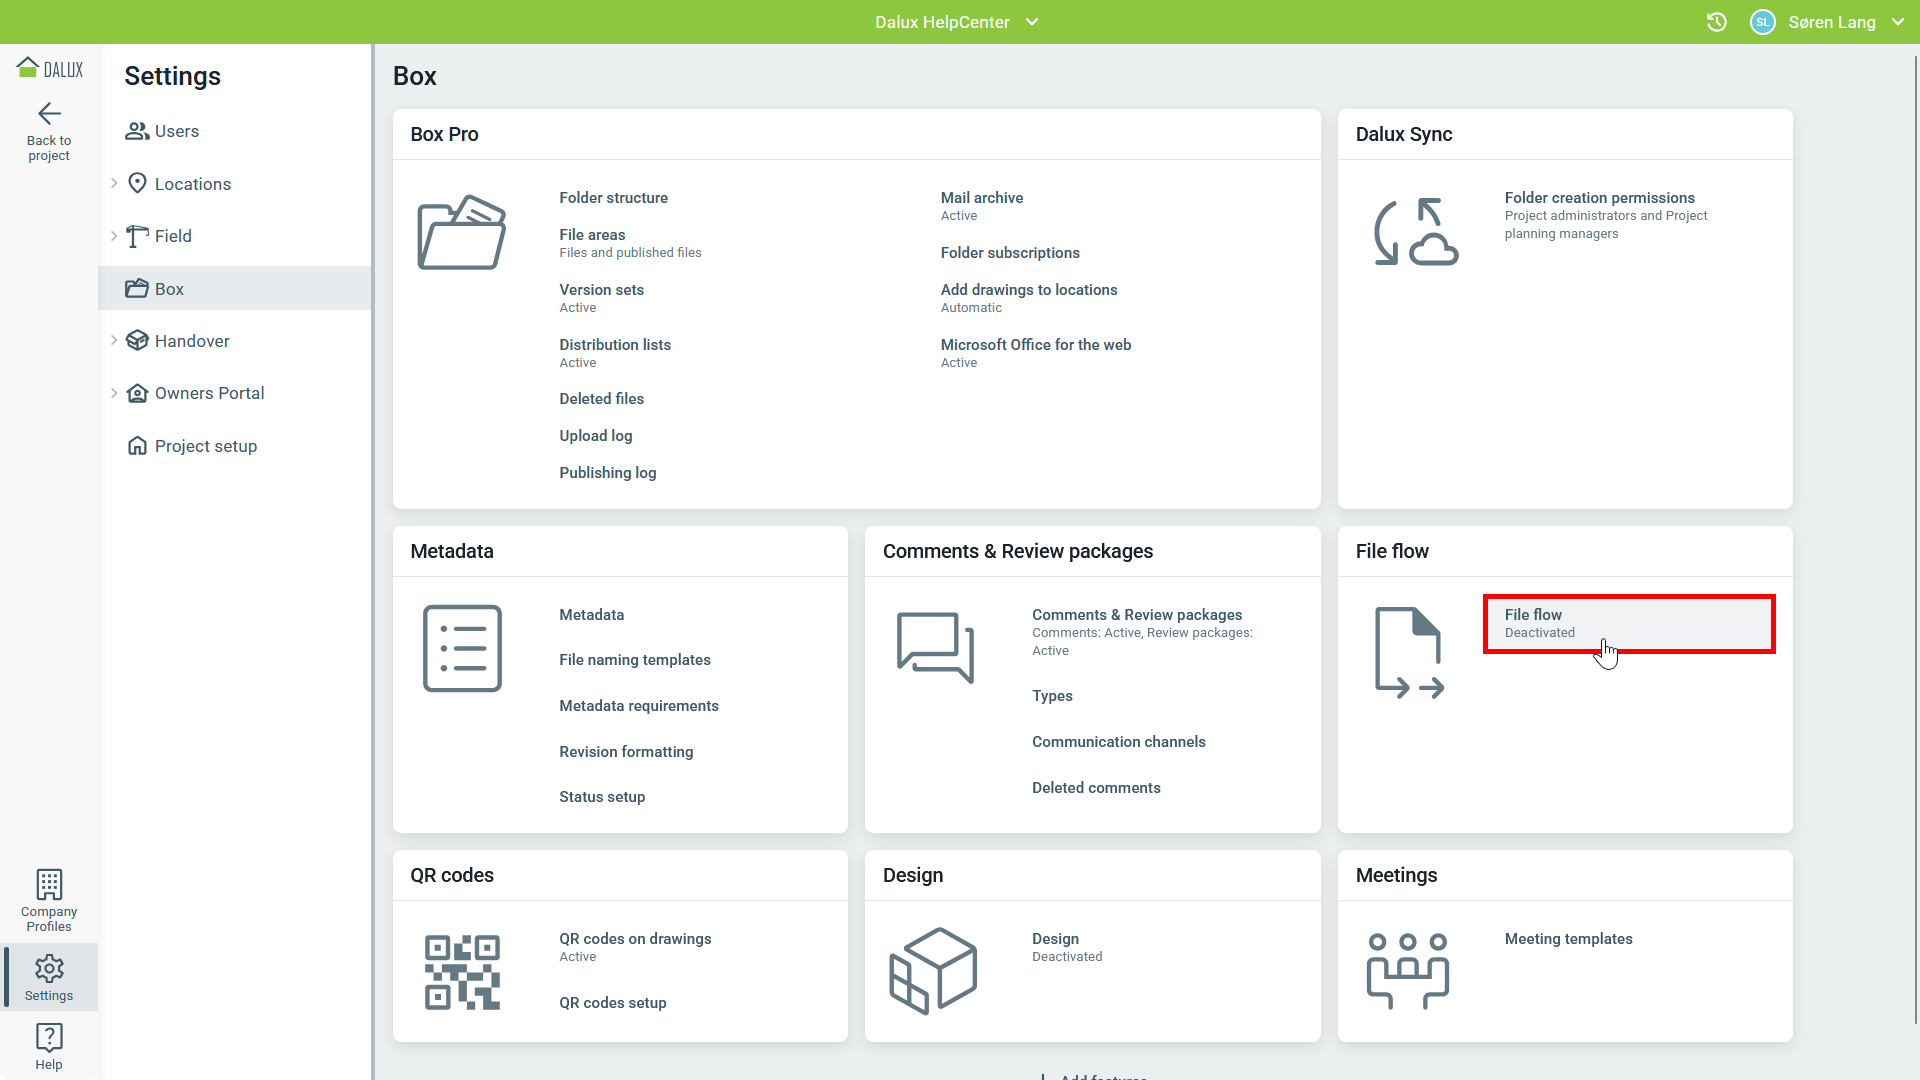Click the Help question mark icon
This screenshot has width=1920, height=1080.
(x=49, y=1038)
